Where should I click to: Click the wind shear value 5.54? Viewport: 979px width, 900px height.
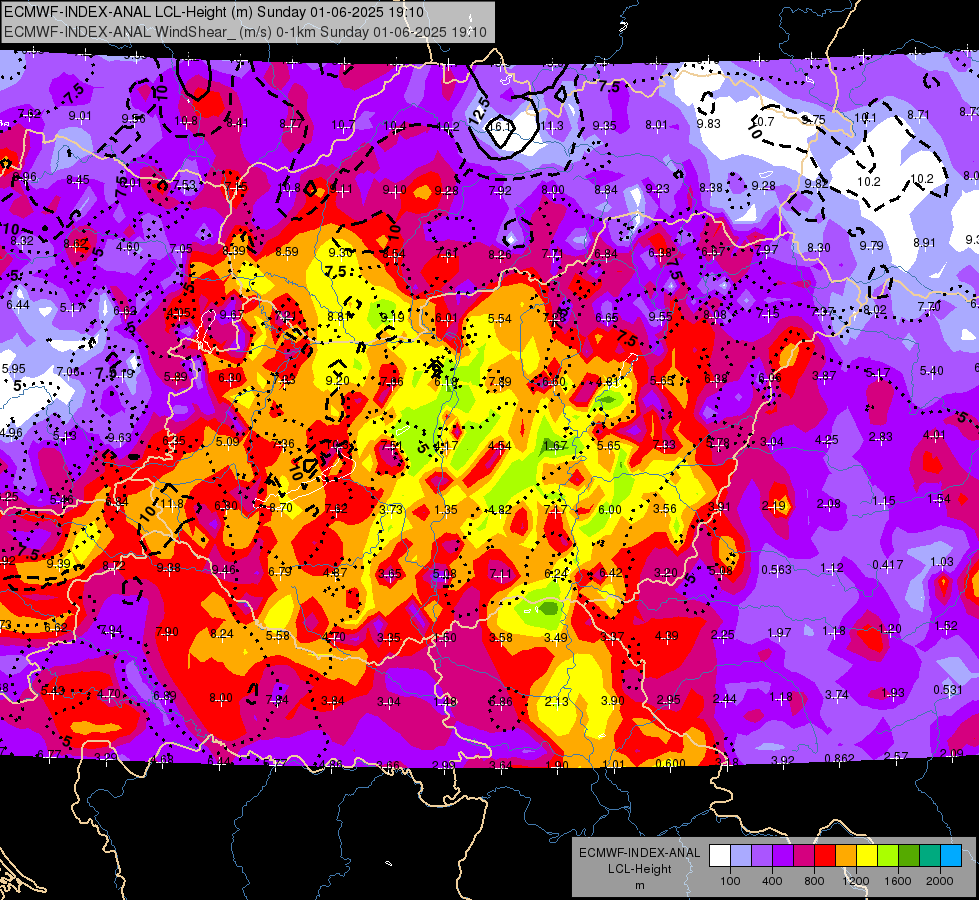(499, 319)
